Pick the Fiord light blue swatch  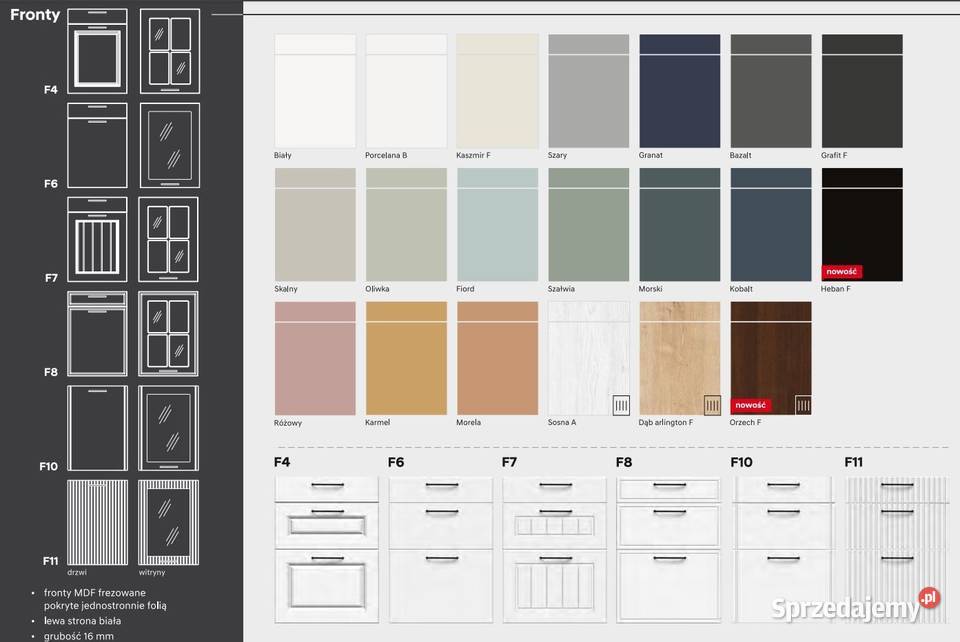[497, 225]
